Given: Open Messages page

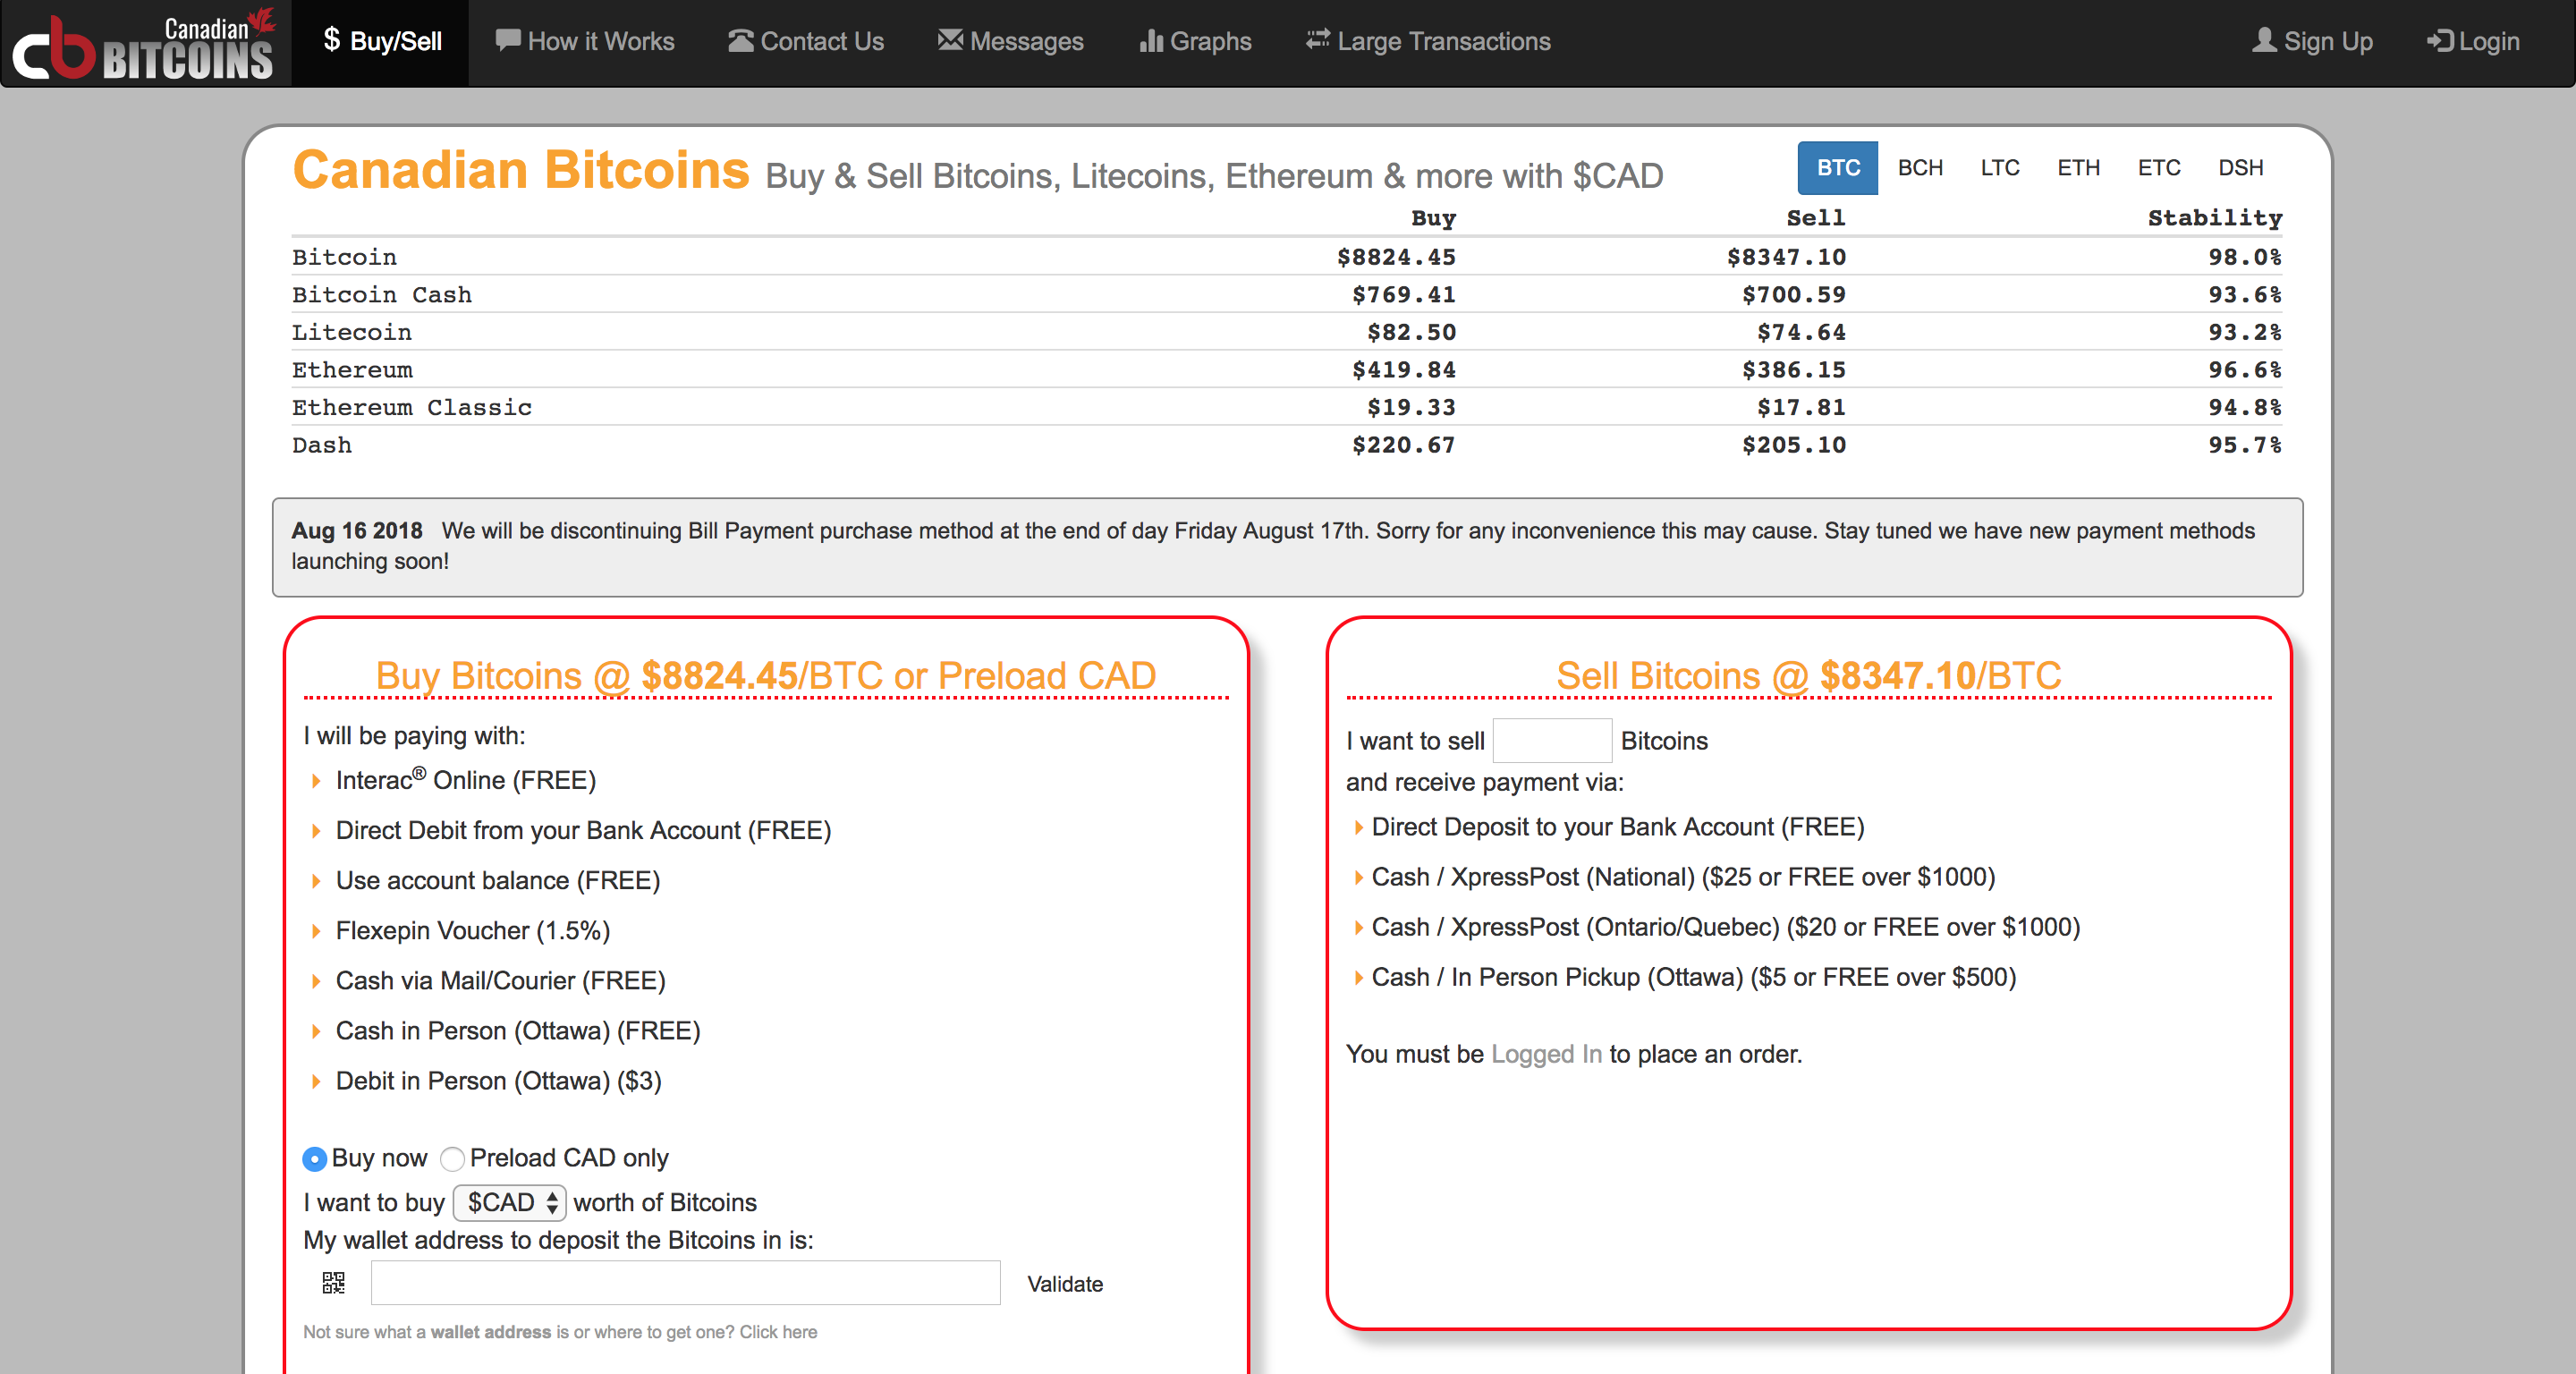Looking at the screenshot, I should pos(1011,41).
